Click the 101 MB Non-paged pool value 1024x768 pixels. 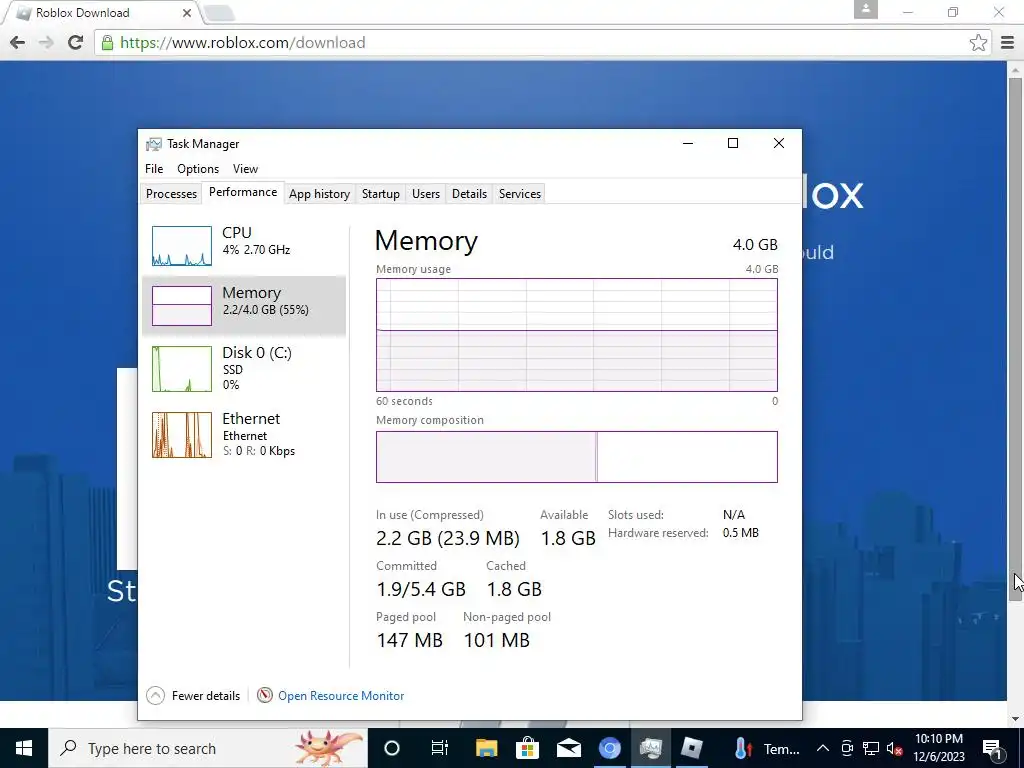[x=496, y=640]
